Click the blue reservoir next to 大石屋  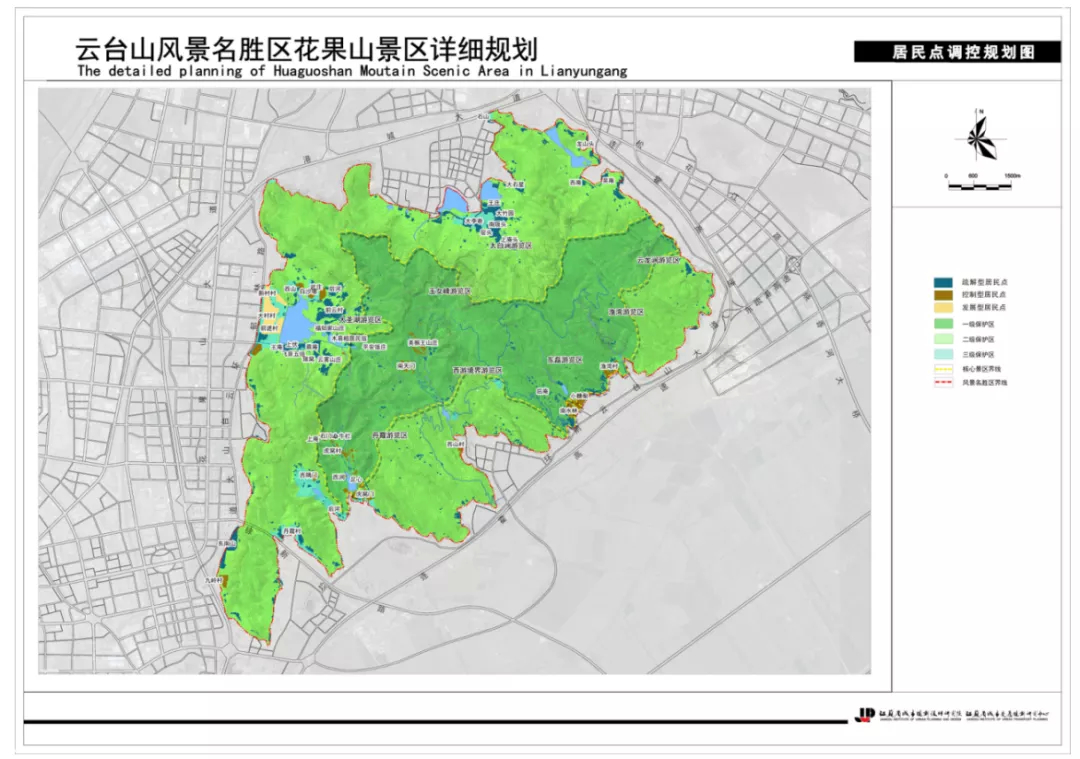[491, 191]
